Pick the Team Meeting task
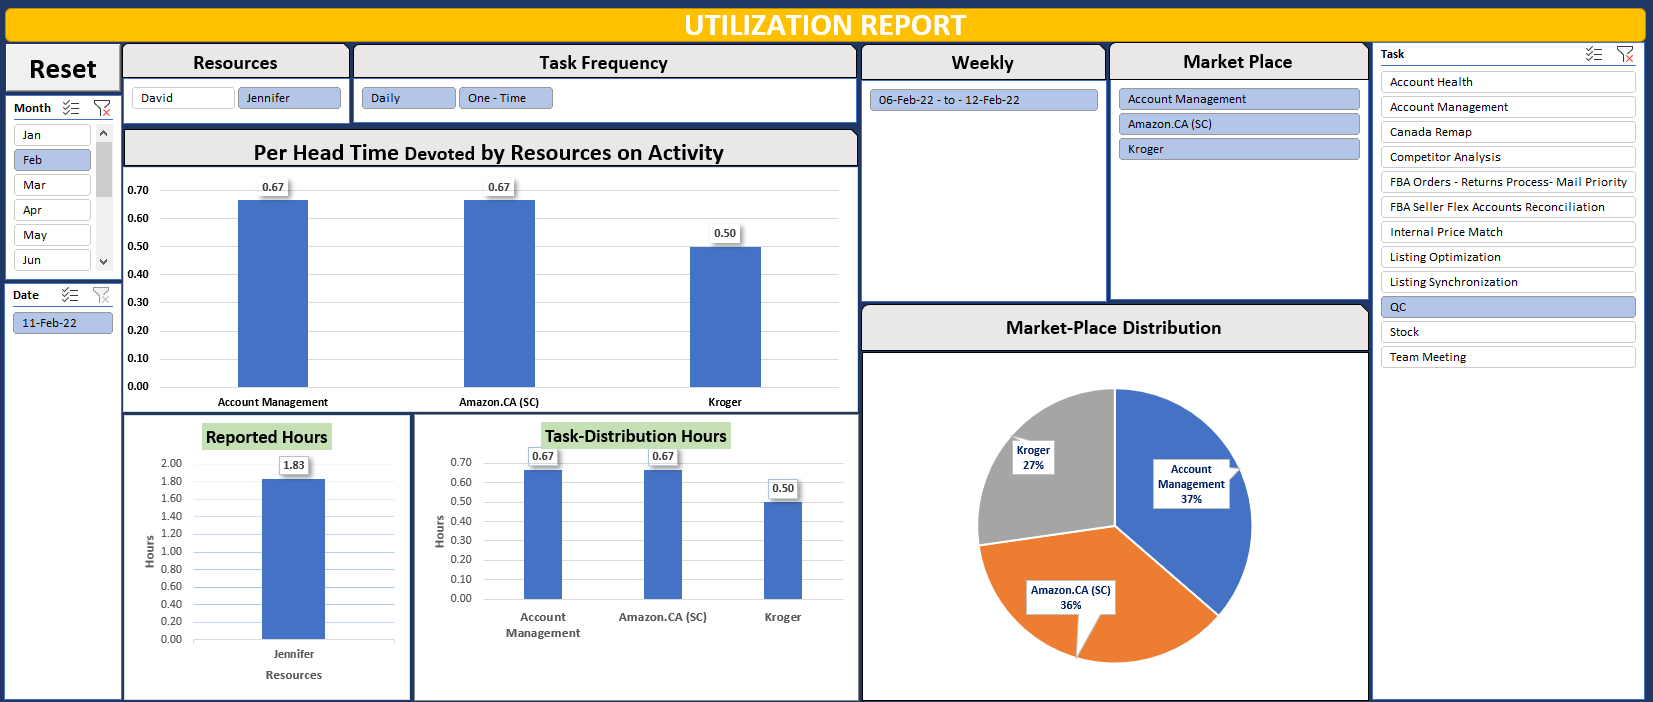The height and width of the screenshot is (702, 1653). coord(1508,357)
